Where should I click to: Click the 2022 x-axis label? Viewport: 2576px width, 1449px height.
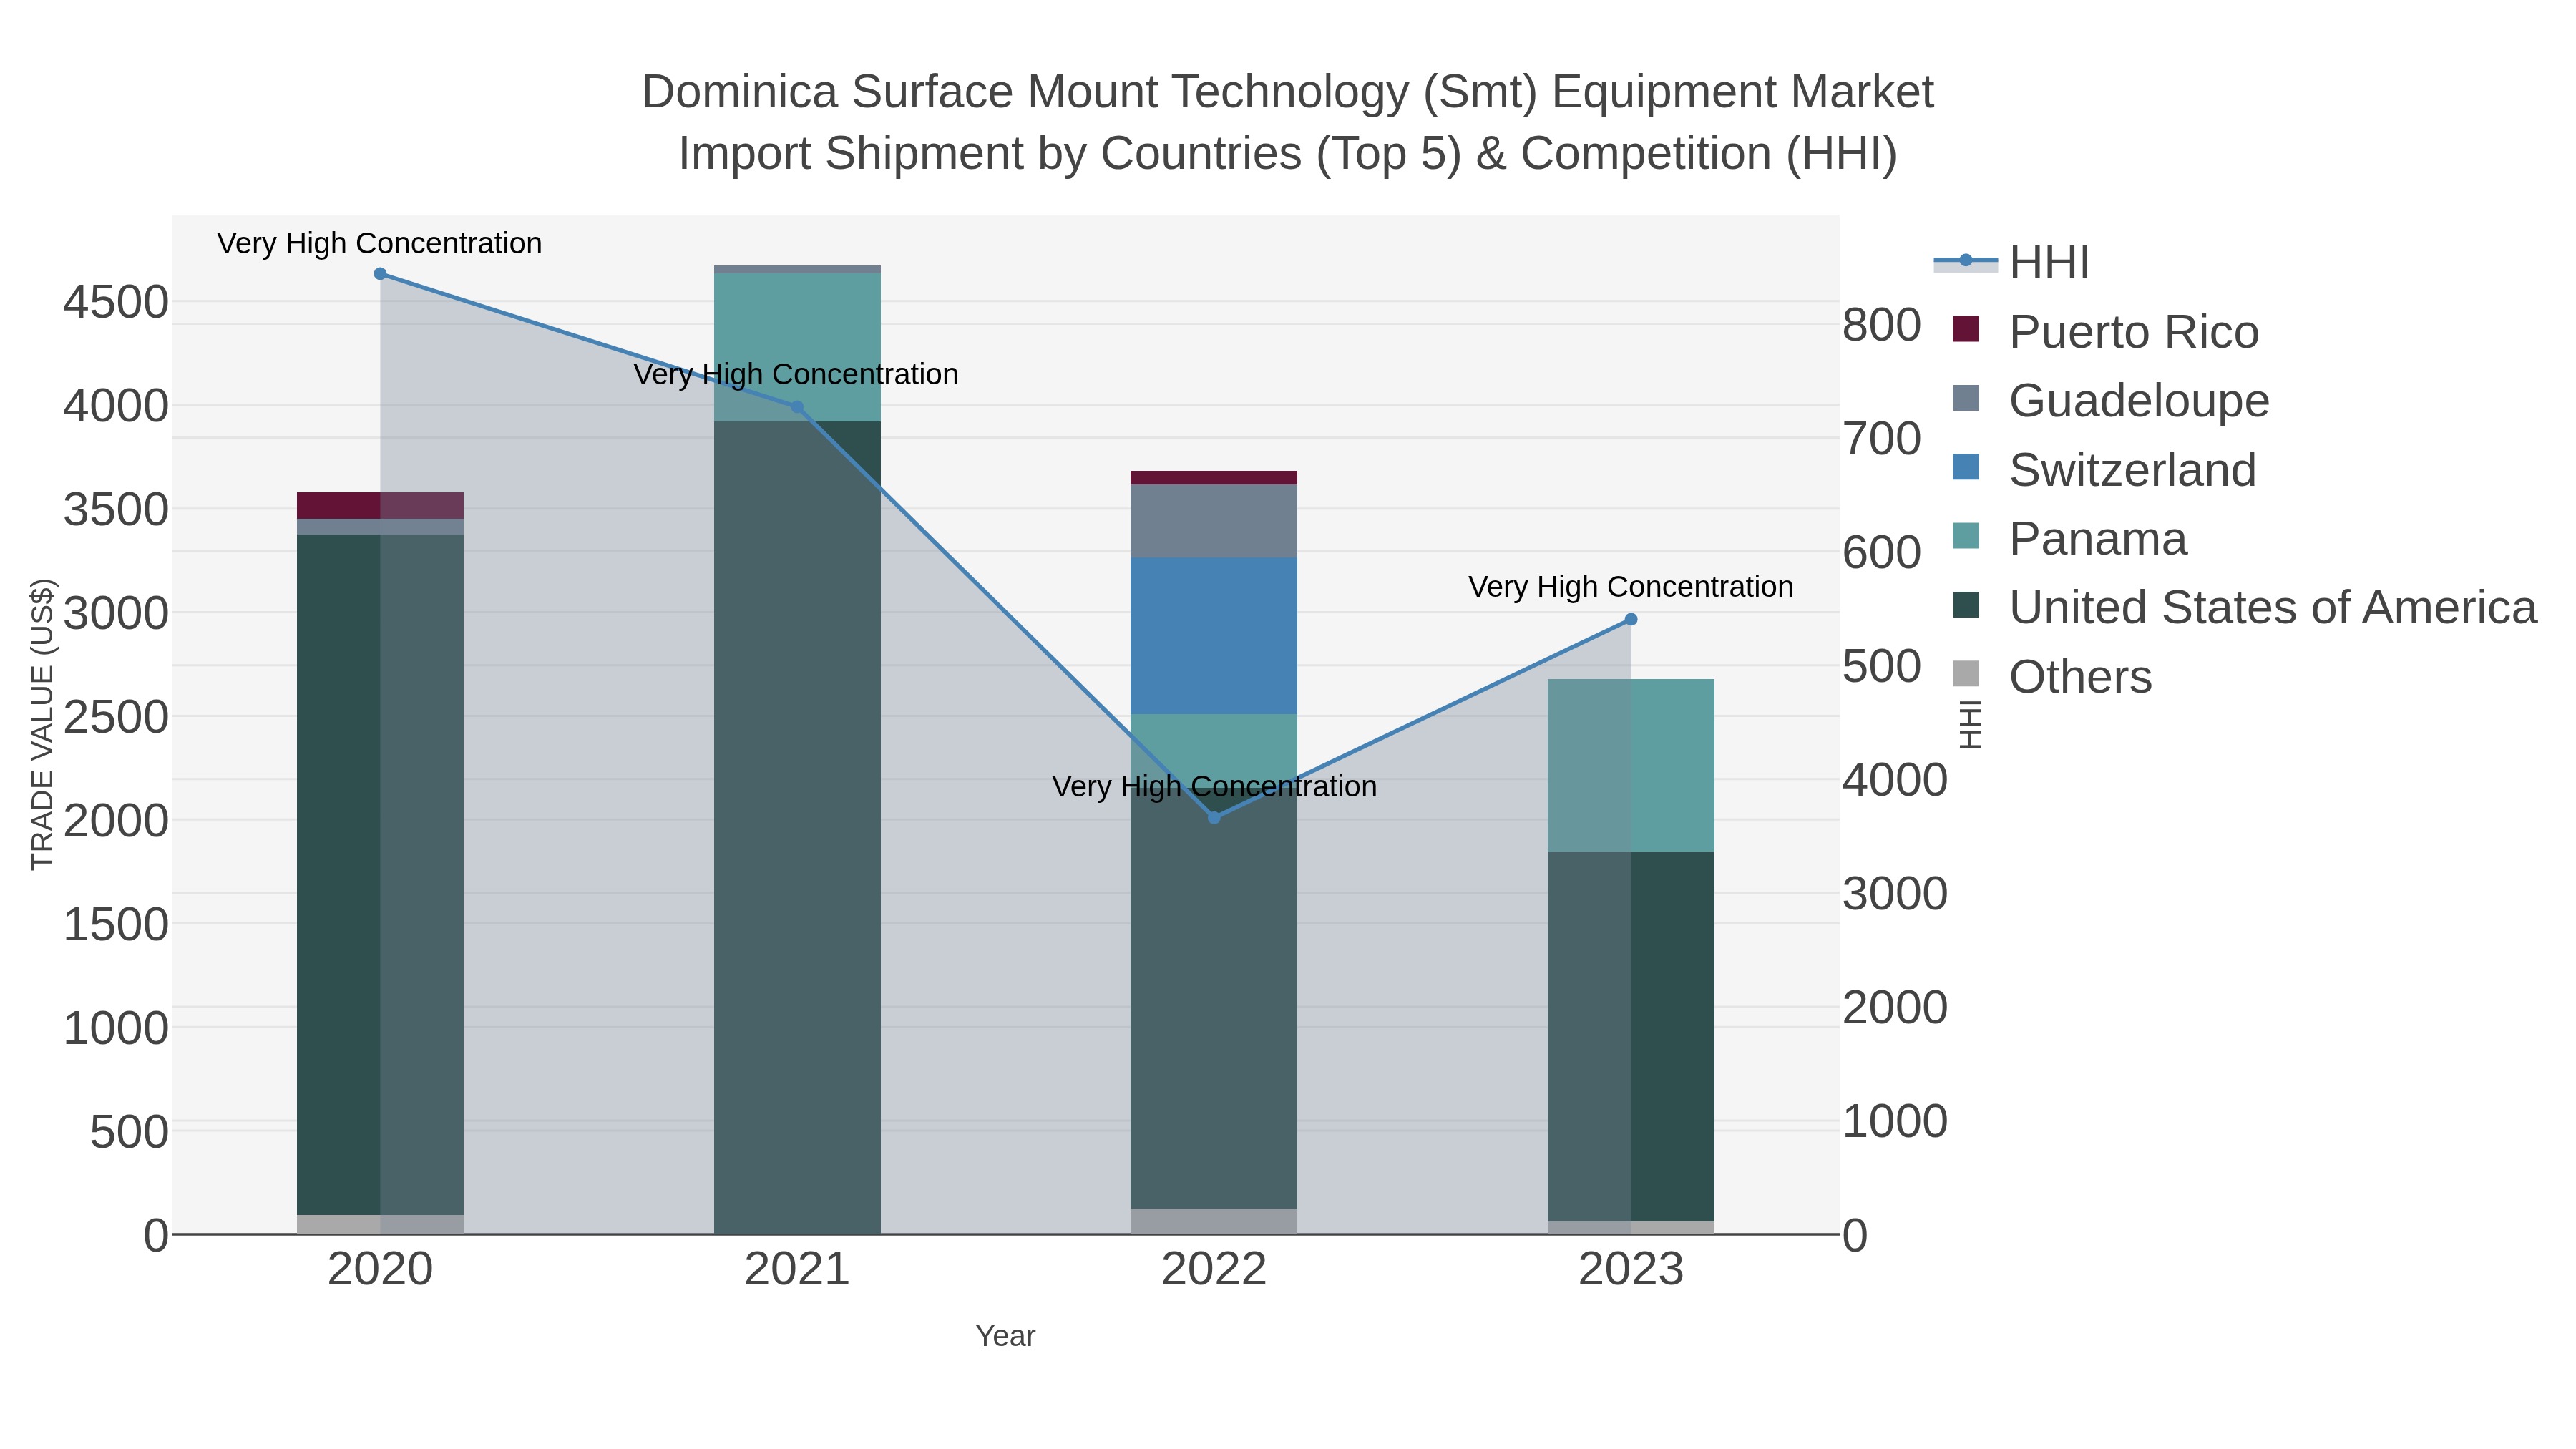click(1214, 1270)
